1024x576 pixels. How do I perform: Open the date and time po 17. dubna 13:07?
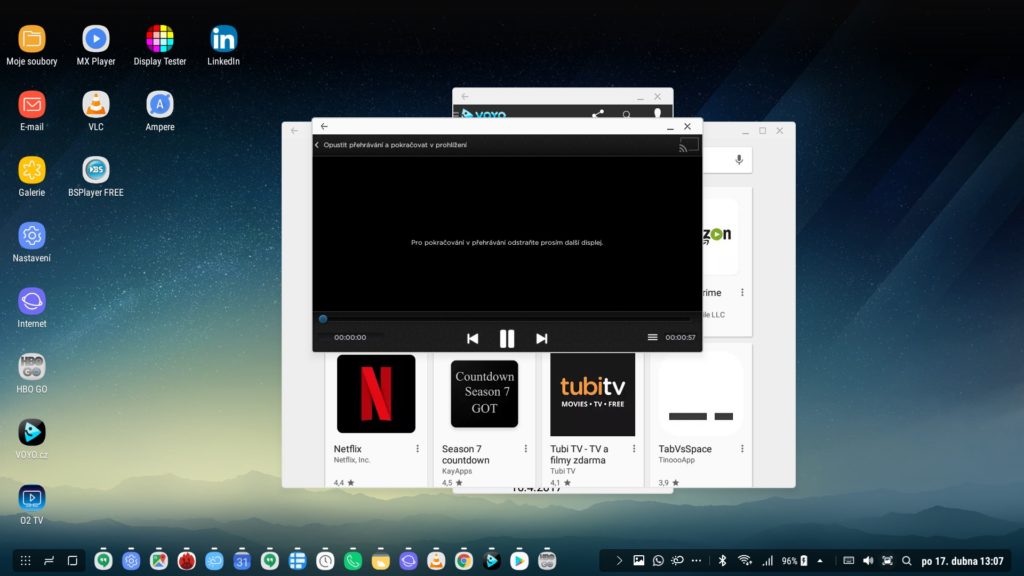(x=963, y=560)
